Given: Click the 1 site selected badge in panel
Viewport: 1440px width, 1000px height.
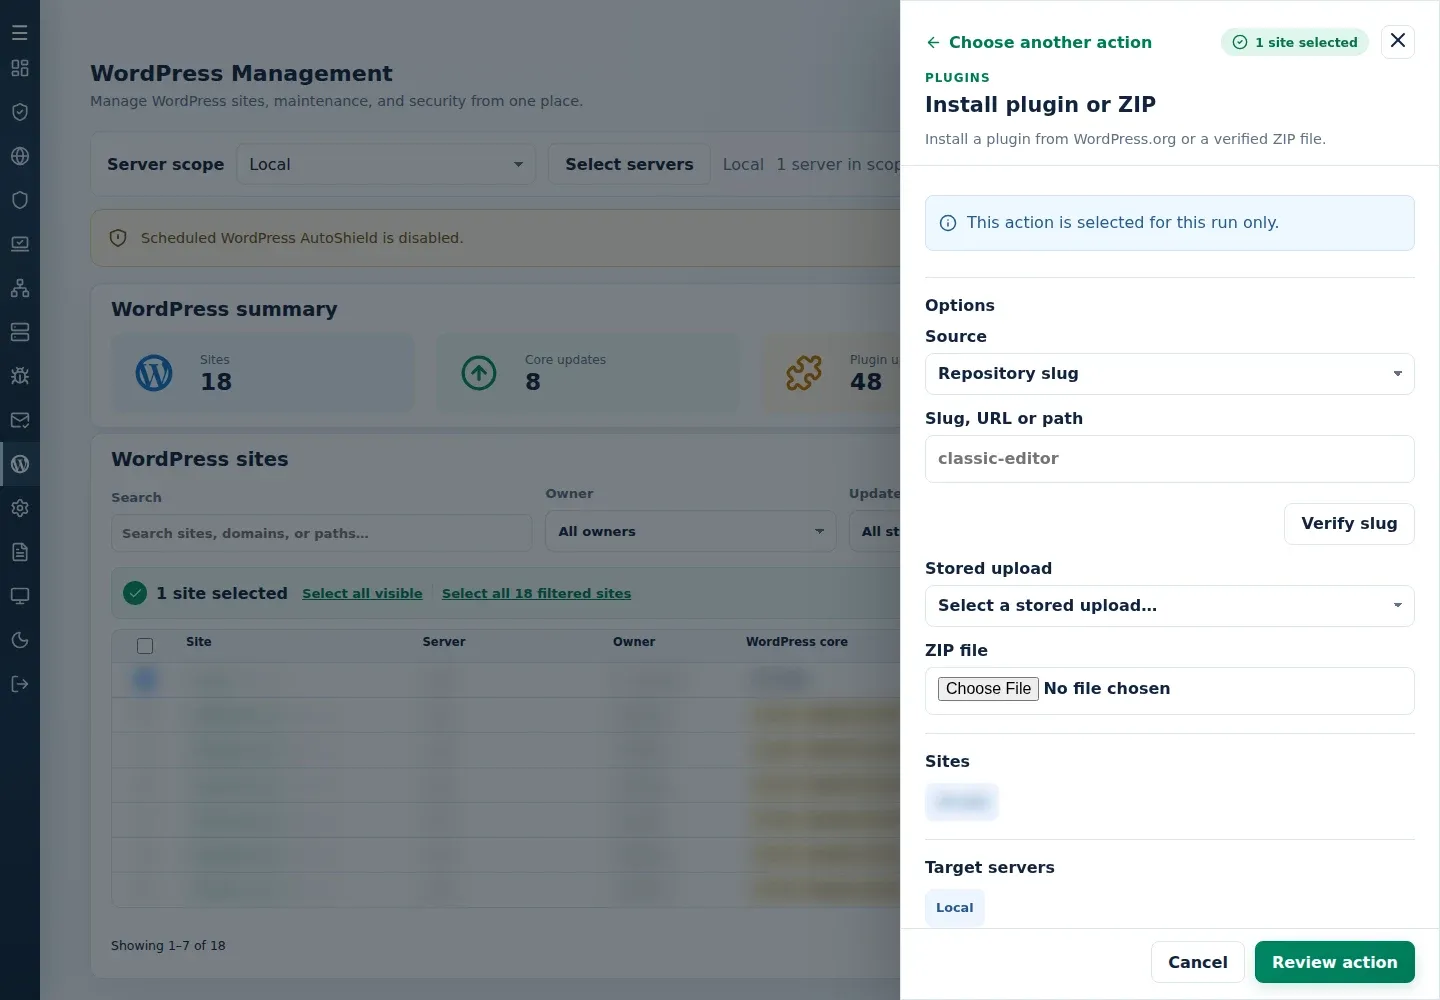Looking at the screenshot, I should coord(1295,42).
